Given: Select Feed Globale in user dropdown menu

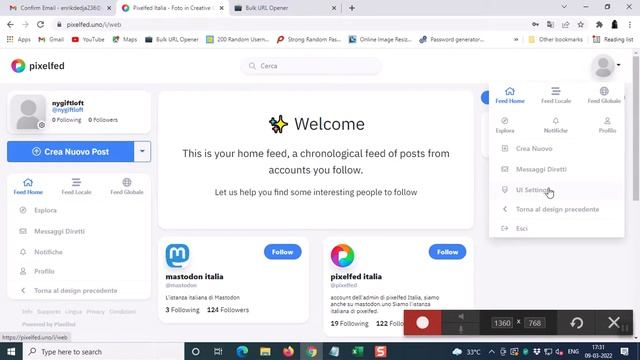Looking at the screenshot, I should point(604,95).
